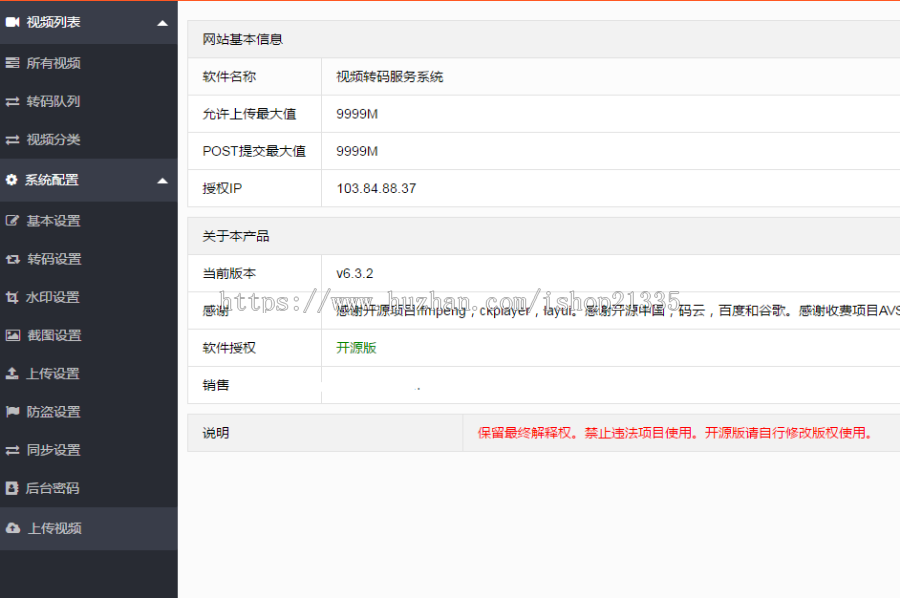Select the 所有视频 sidebar entry
The image size is (900, 598).
click(53, 63)
